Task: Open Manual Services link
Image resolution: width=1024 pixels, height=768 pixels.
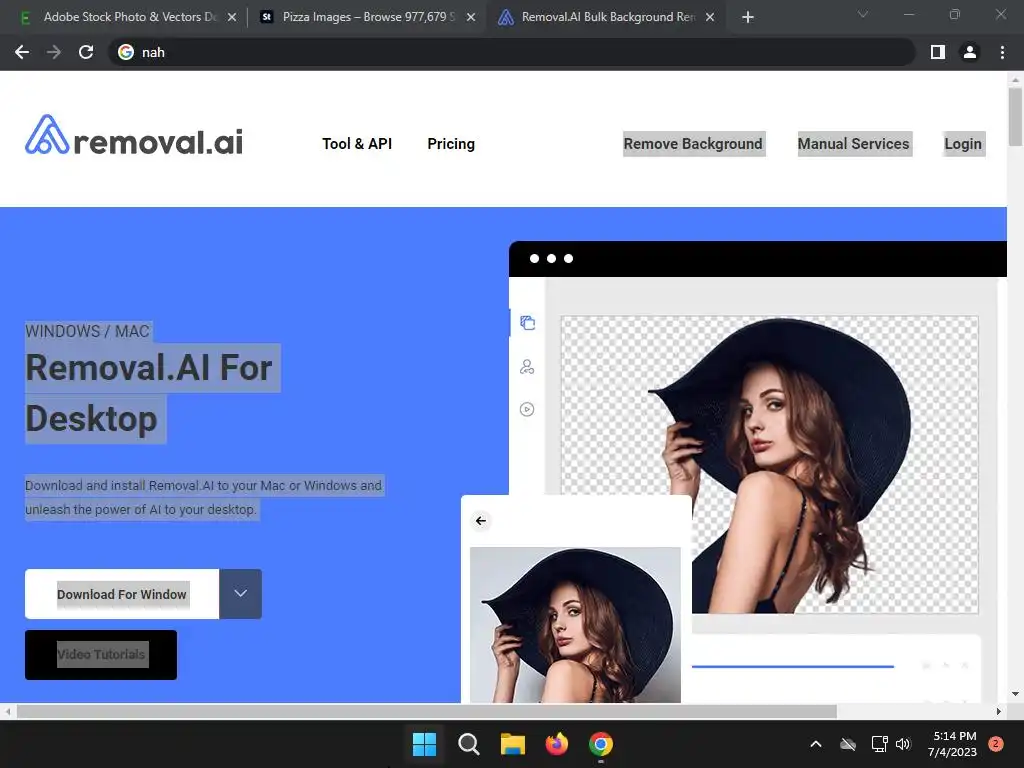Action: (854, 144)
